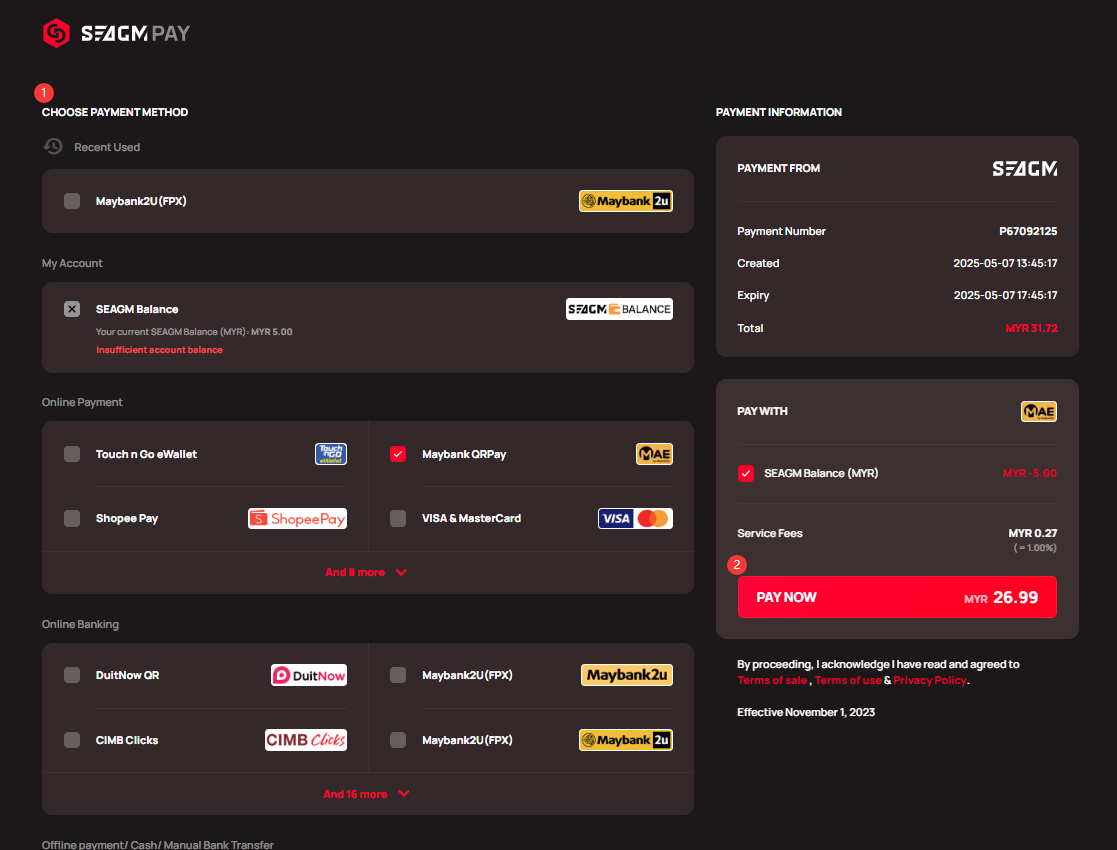
Task: Click the CIMB Clicks logo
Action: click(306, 740)
